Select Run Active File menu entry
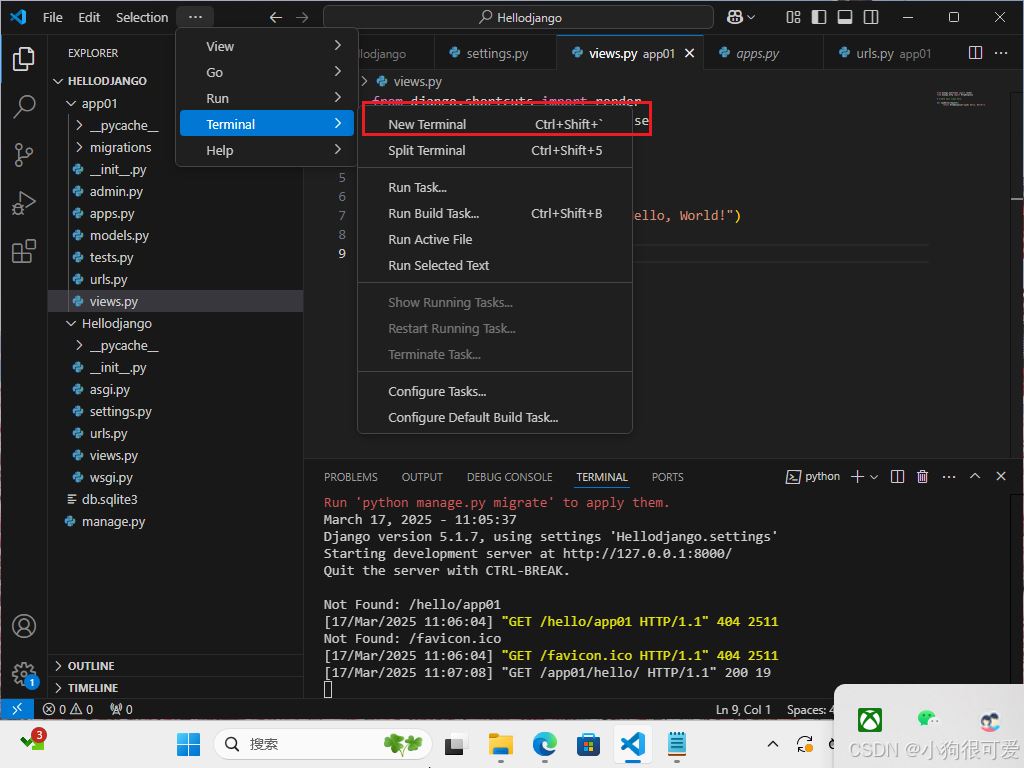This screenshot has width=1024, height=768. click(494, 240)
